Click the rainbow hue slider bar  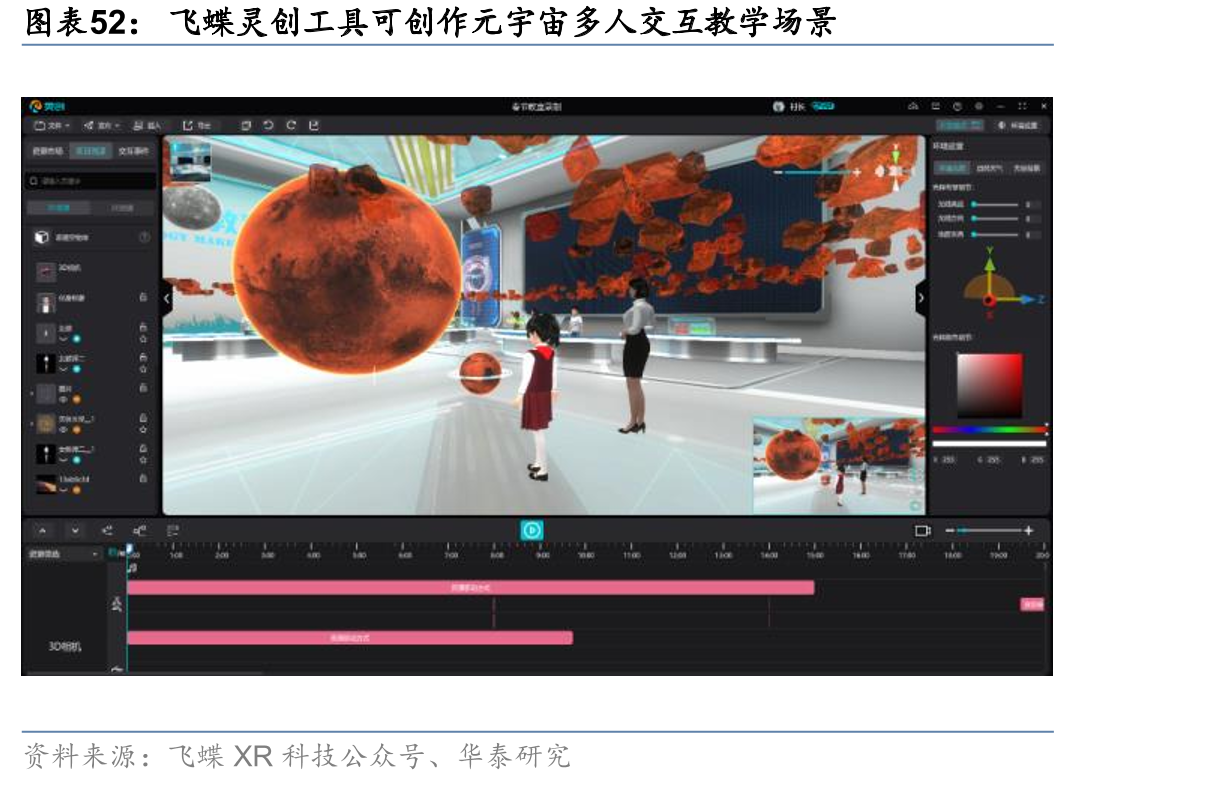(989, 429)
